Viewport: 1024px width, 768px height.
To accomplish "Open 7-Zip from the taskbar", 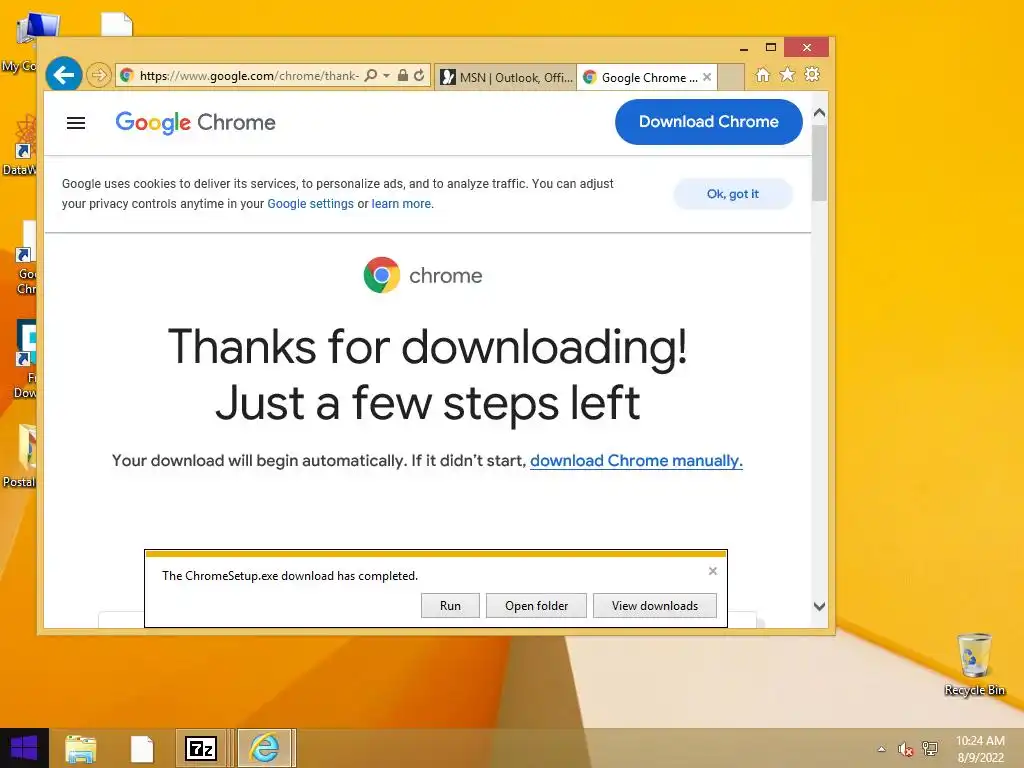I will click(x=201, y=748).
